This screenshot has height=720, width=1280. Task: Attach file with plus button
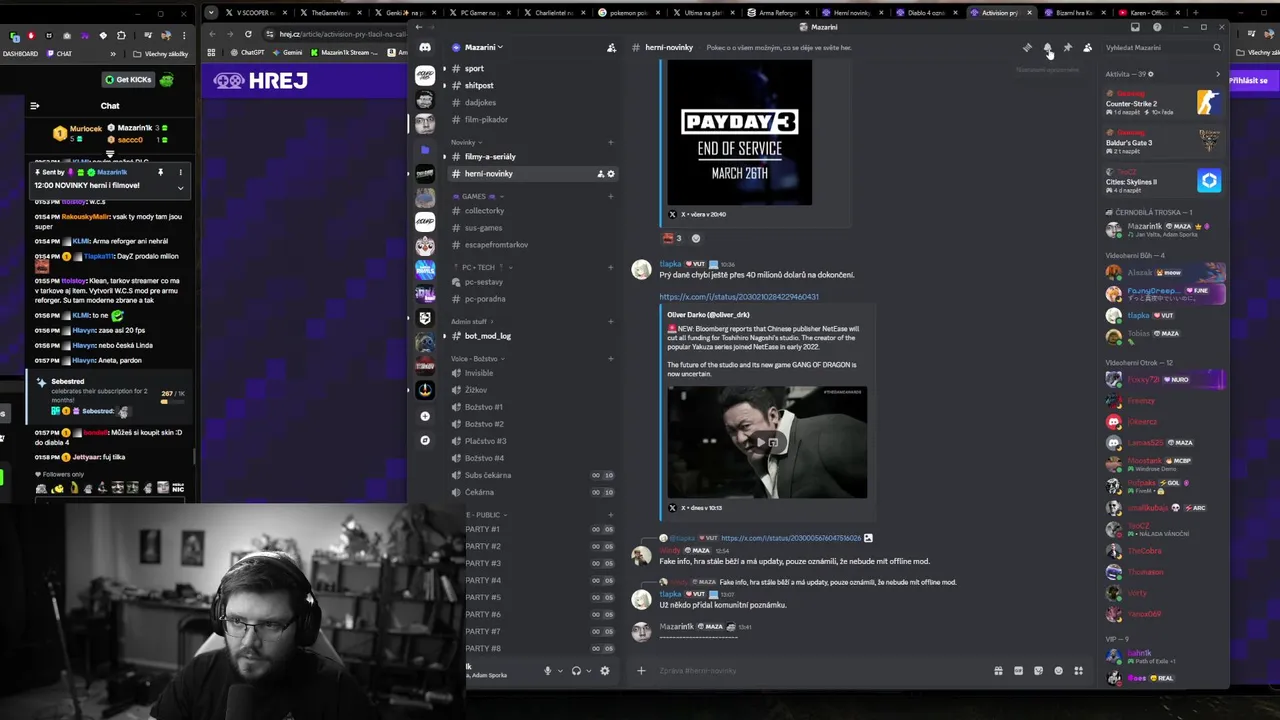click(x=641, y=670)
